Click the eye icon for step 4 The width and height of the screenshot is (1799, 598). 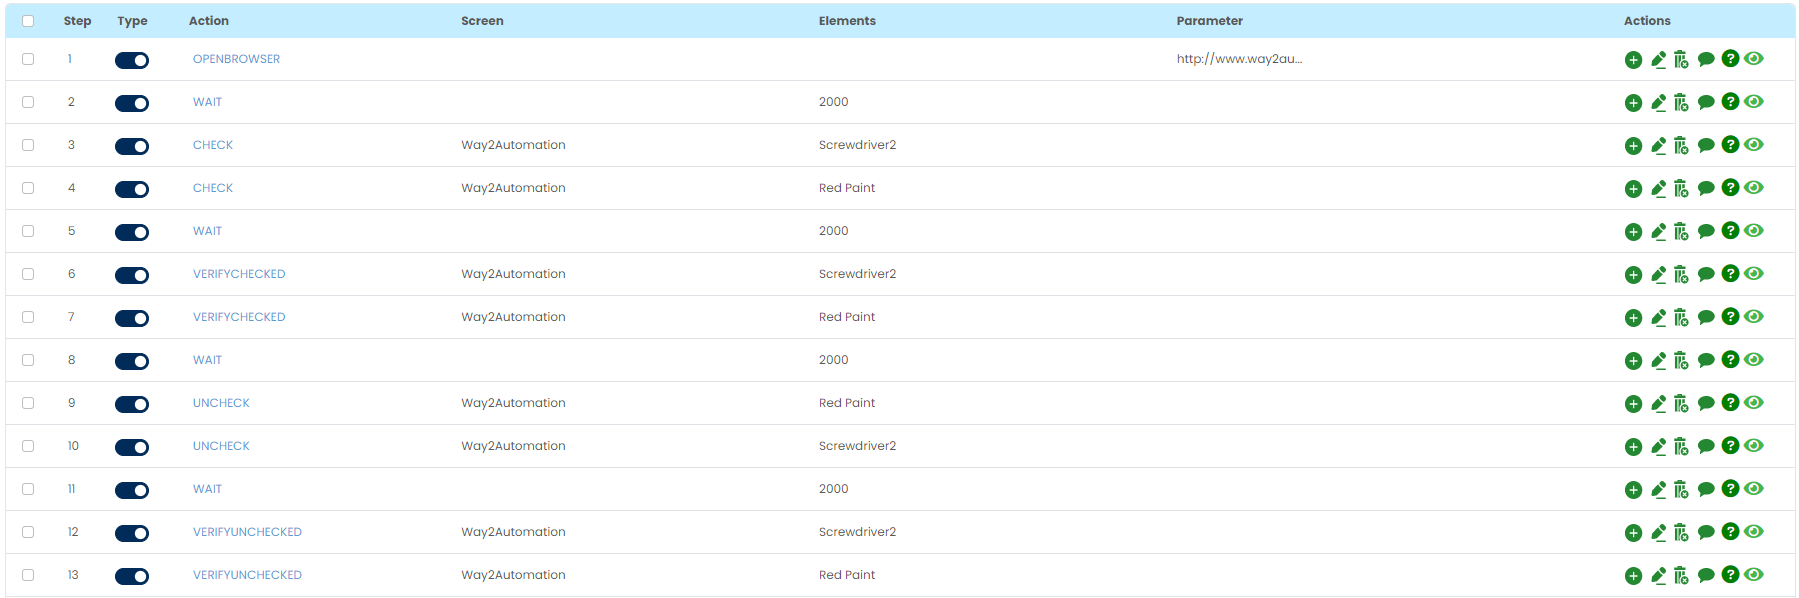1754,187
